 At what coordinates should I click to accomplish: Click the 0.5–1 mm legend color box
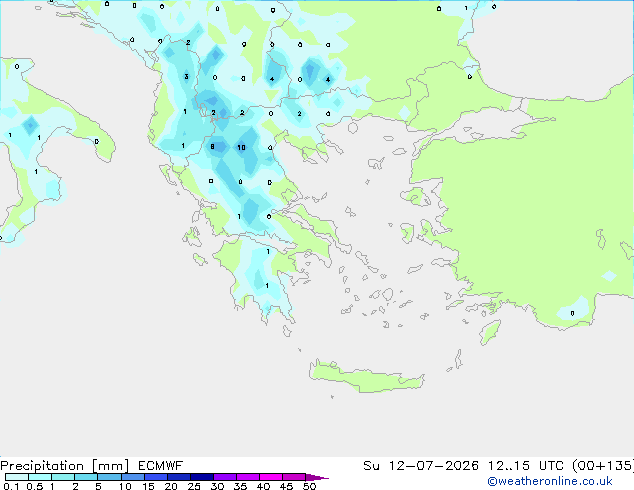(40, 477)
